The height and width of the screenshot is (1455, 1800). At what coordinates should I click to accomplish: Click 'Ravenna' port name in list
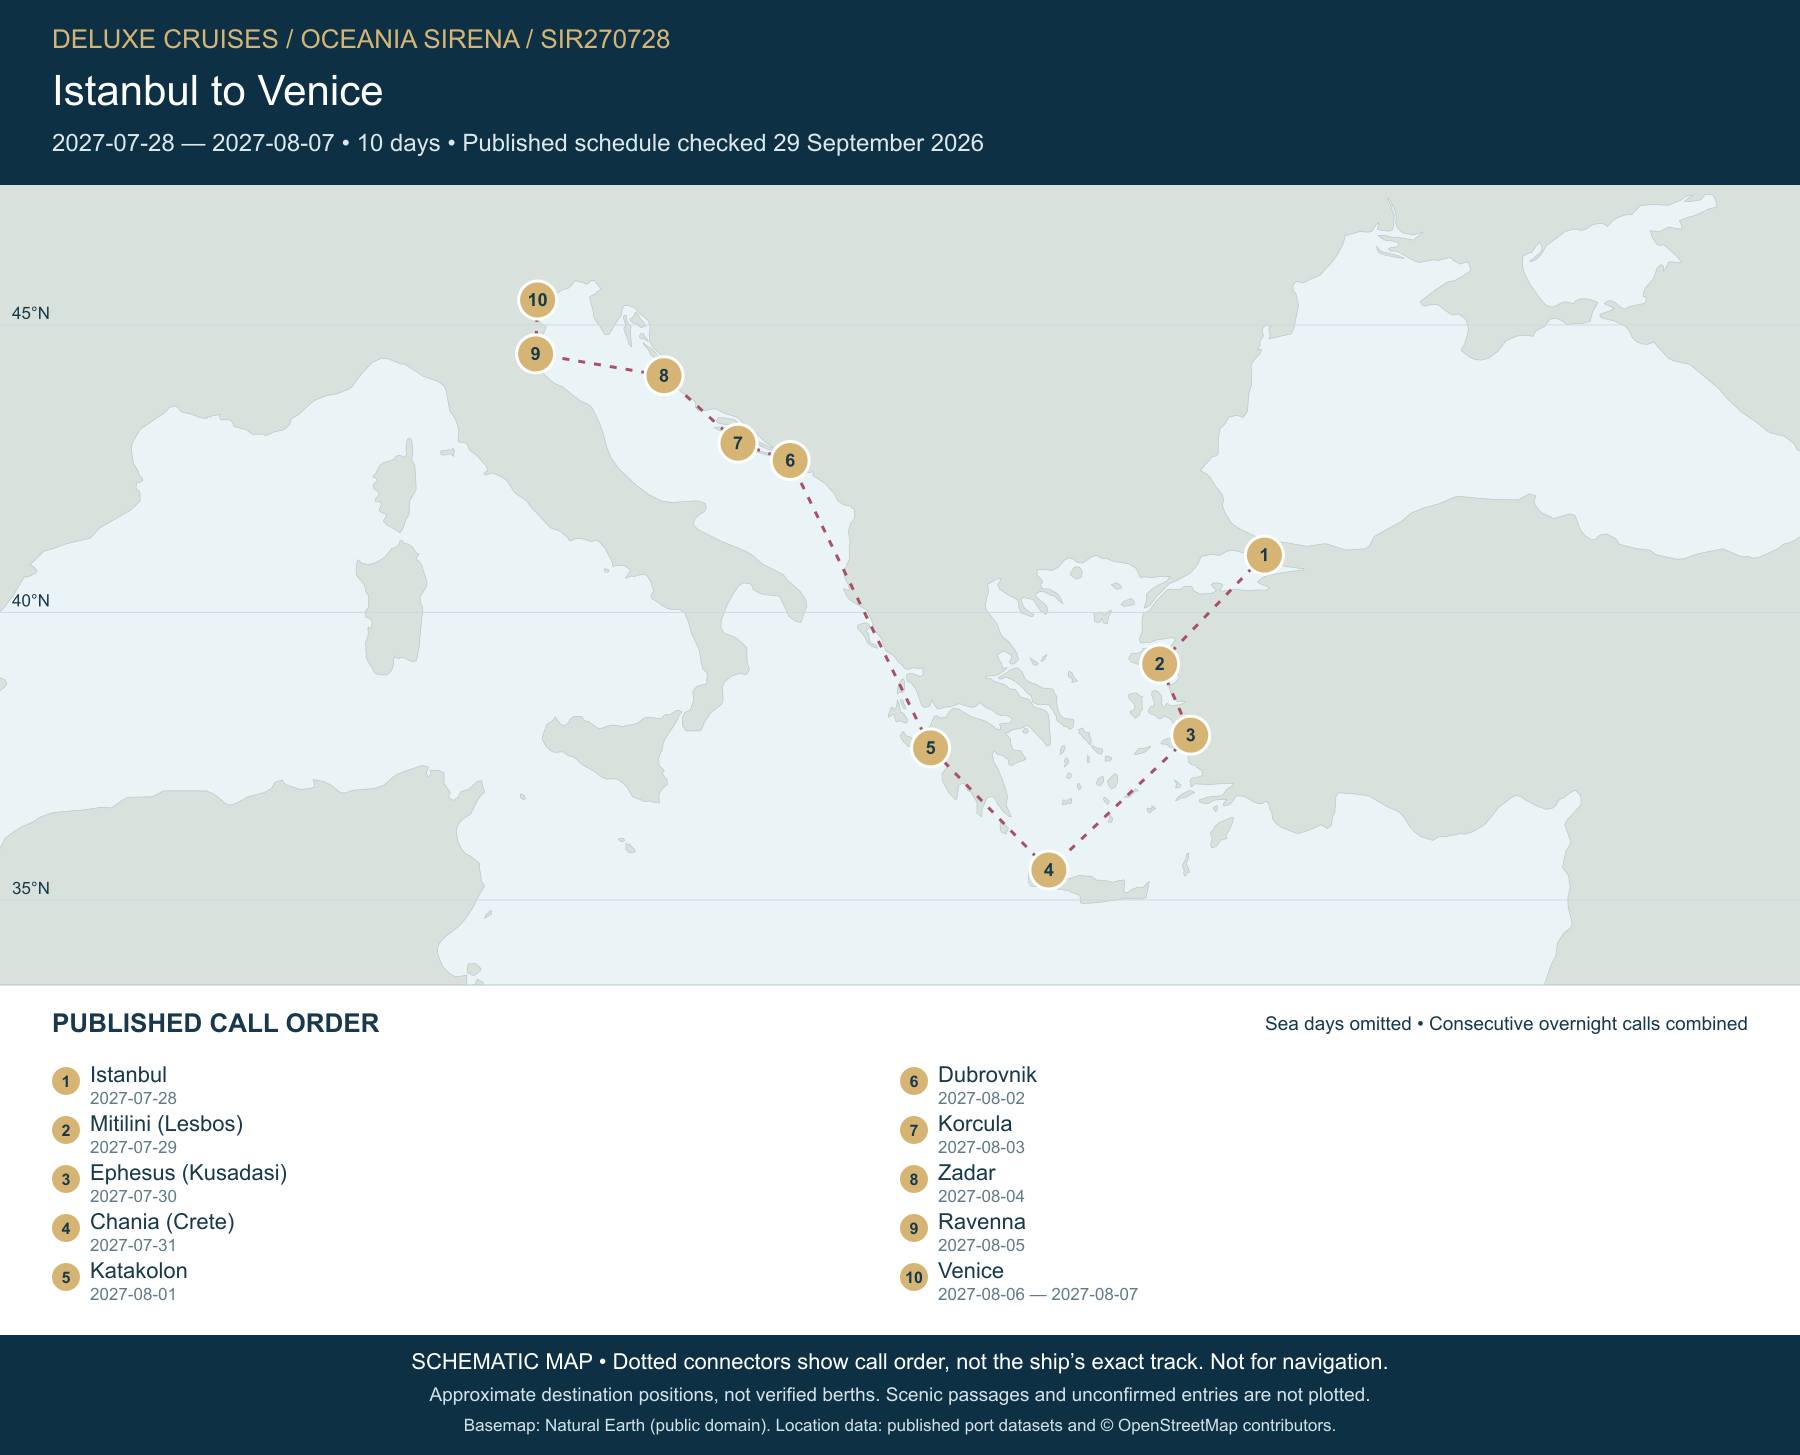tap(981, 1222)
